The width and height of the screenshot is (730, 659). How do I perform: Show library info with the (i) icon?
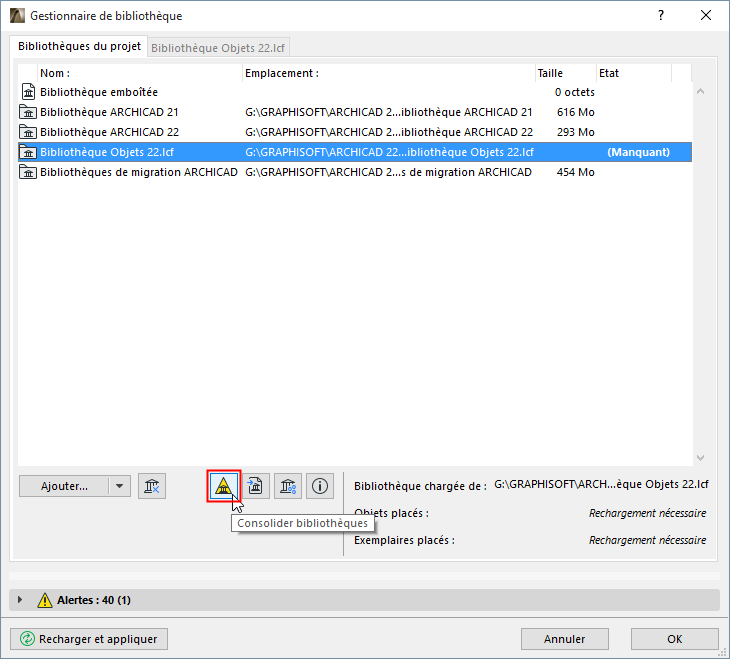320,486
